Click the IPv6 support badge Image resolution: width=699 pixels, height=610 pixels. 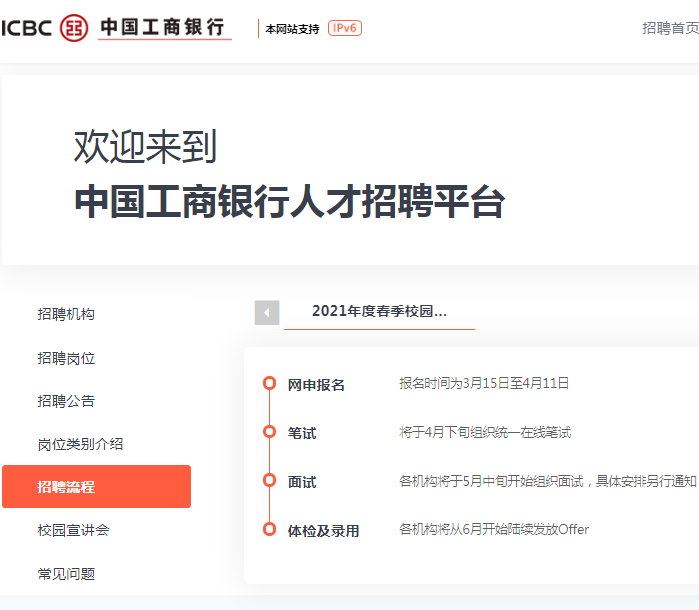point(344,28)
